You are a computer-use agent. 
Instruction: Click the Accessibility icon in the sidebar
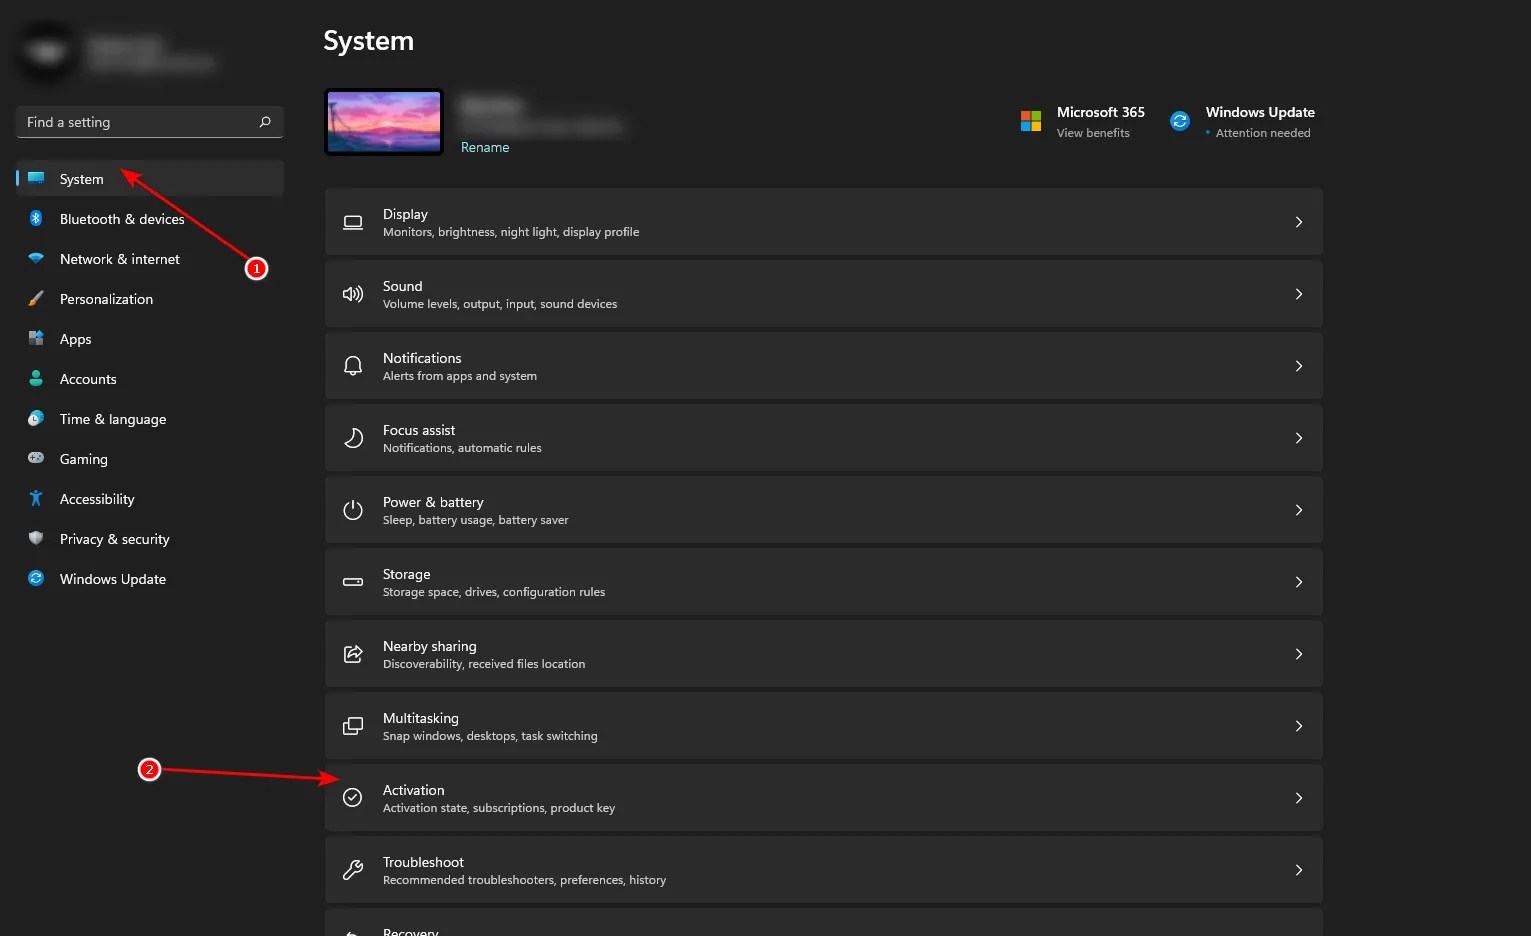coord(36,498)
